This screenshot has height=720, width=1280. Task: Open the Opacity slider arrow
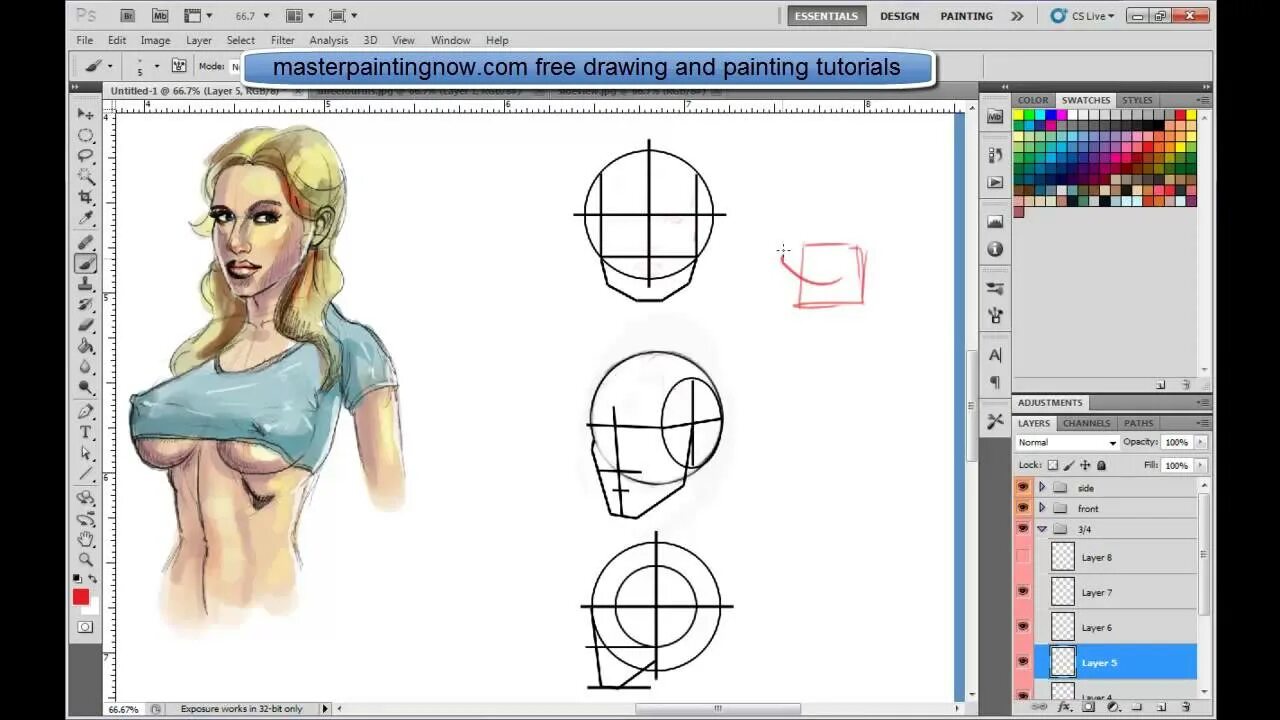(1200, 442)
